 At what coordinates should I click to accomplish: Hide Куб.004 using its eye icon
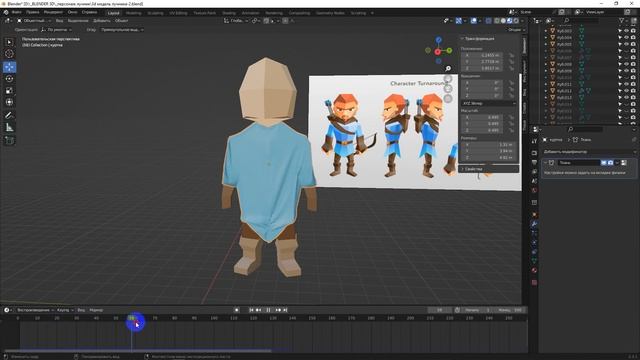(626, 38)
